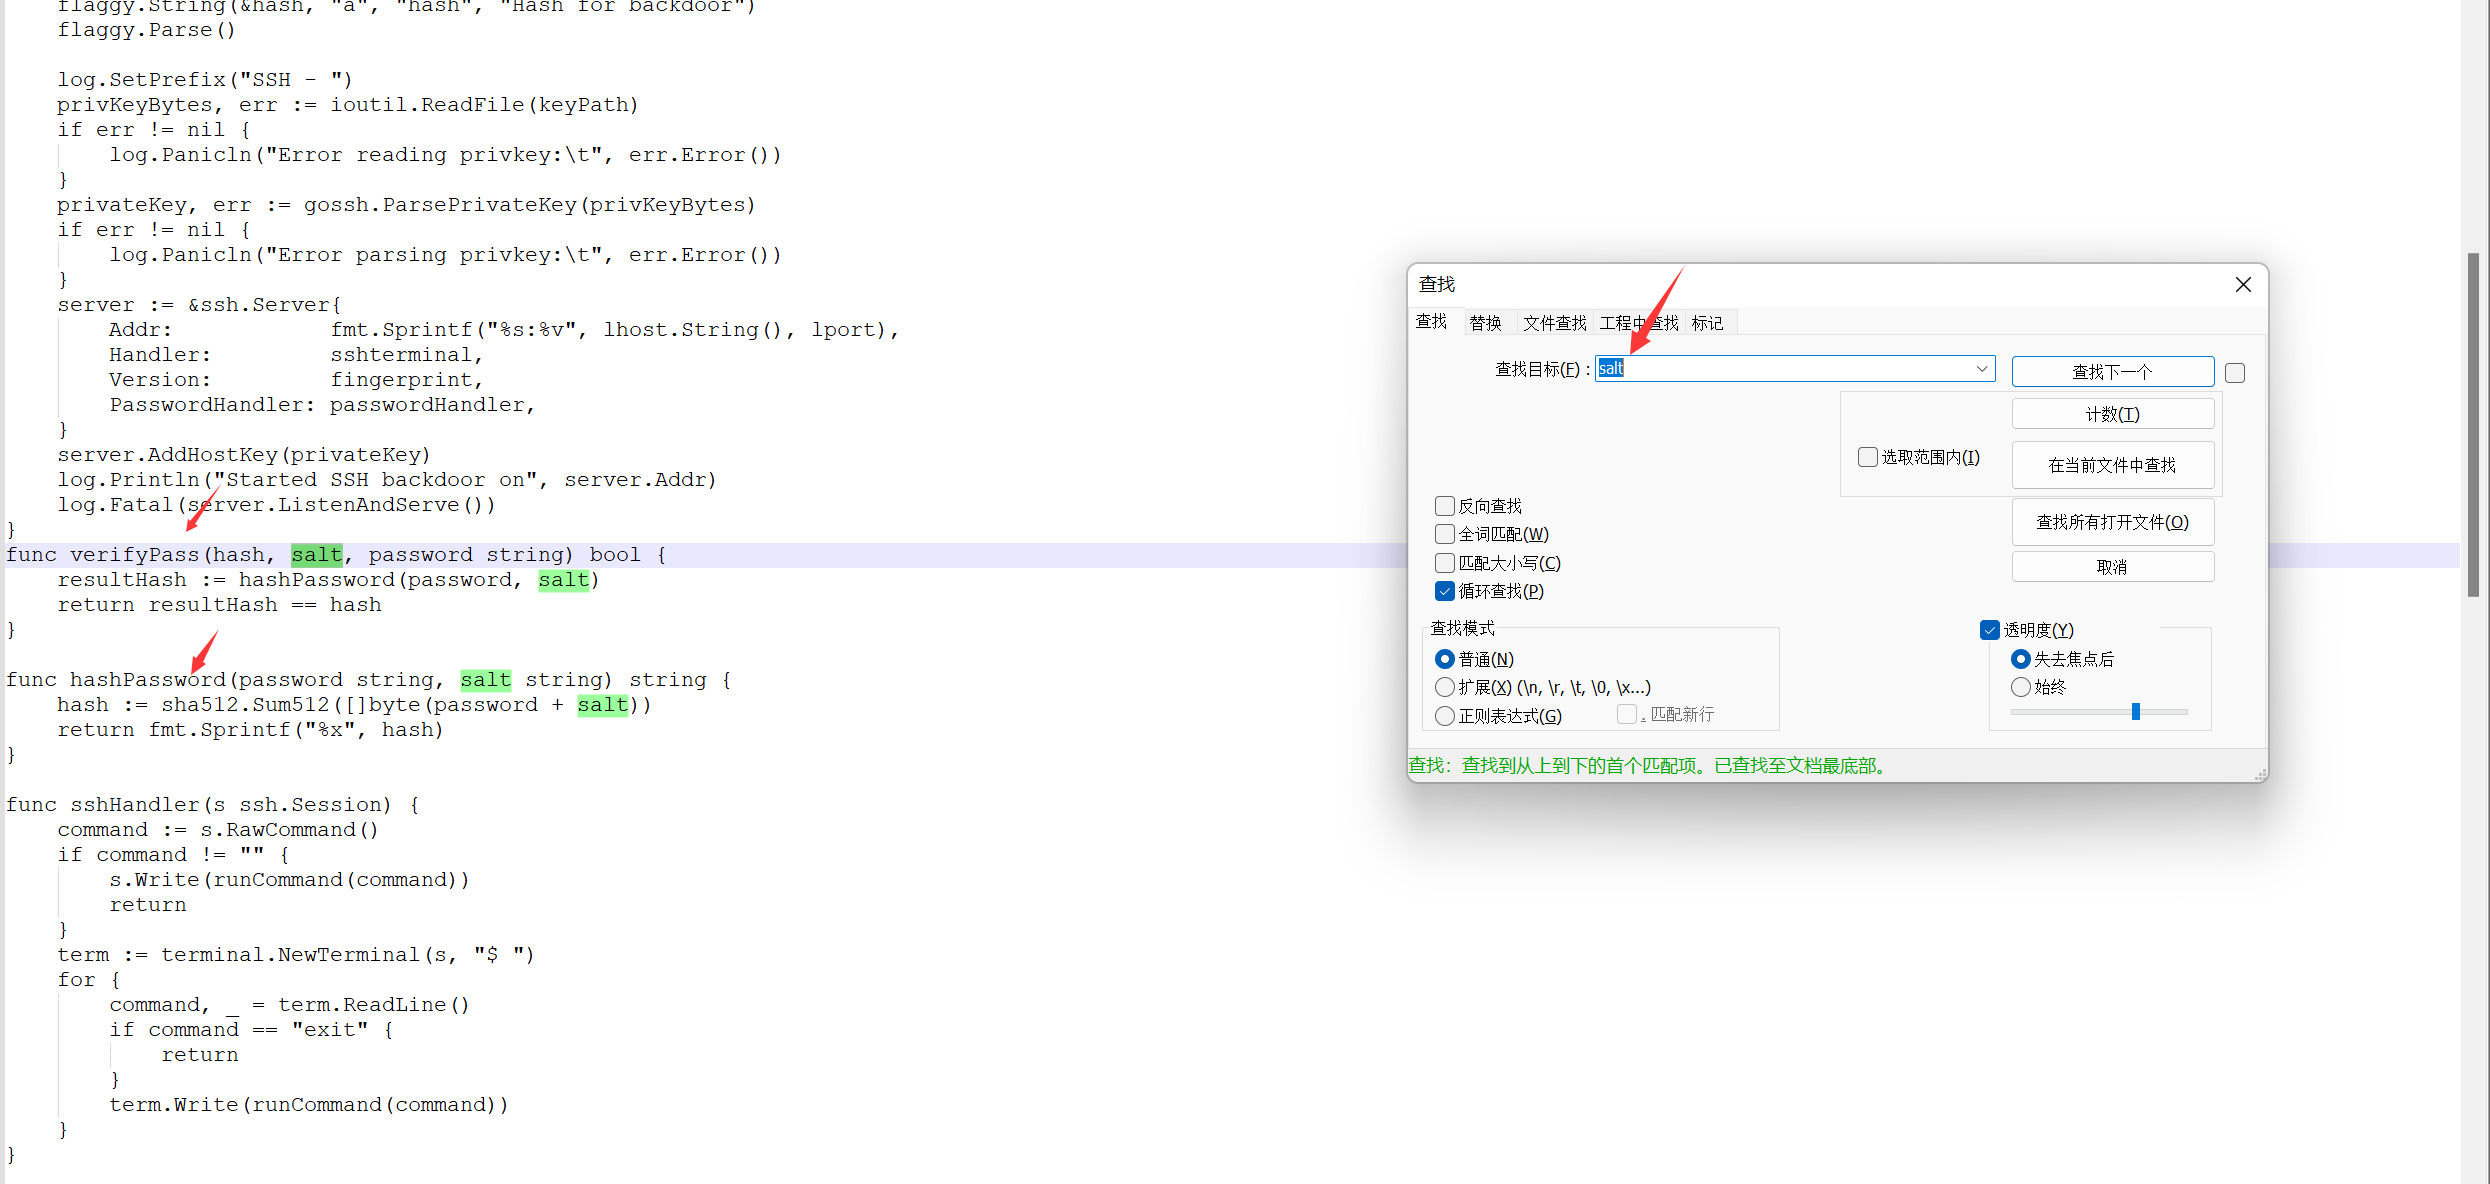This screenshot has width=2490, height=1184.
Task: Switch to the 替换 replace tab
Action: pyautogui.click(x=1485, y=323)
